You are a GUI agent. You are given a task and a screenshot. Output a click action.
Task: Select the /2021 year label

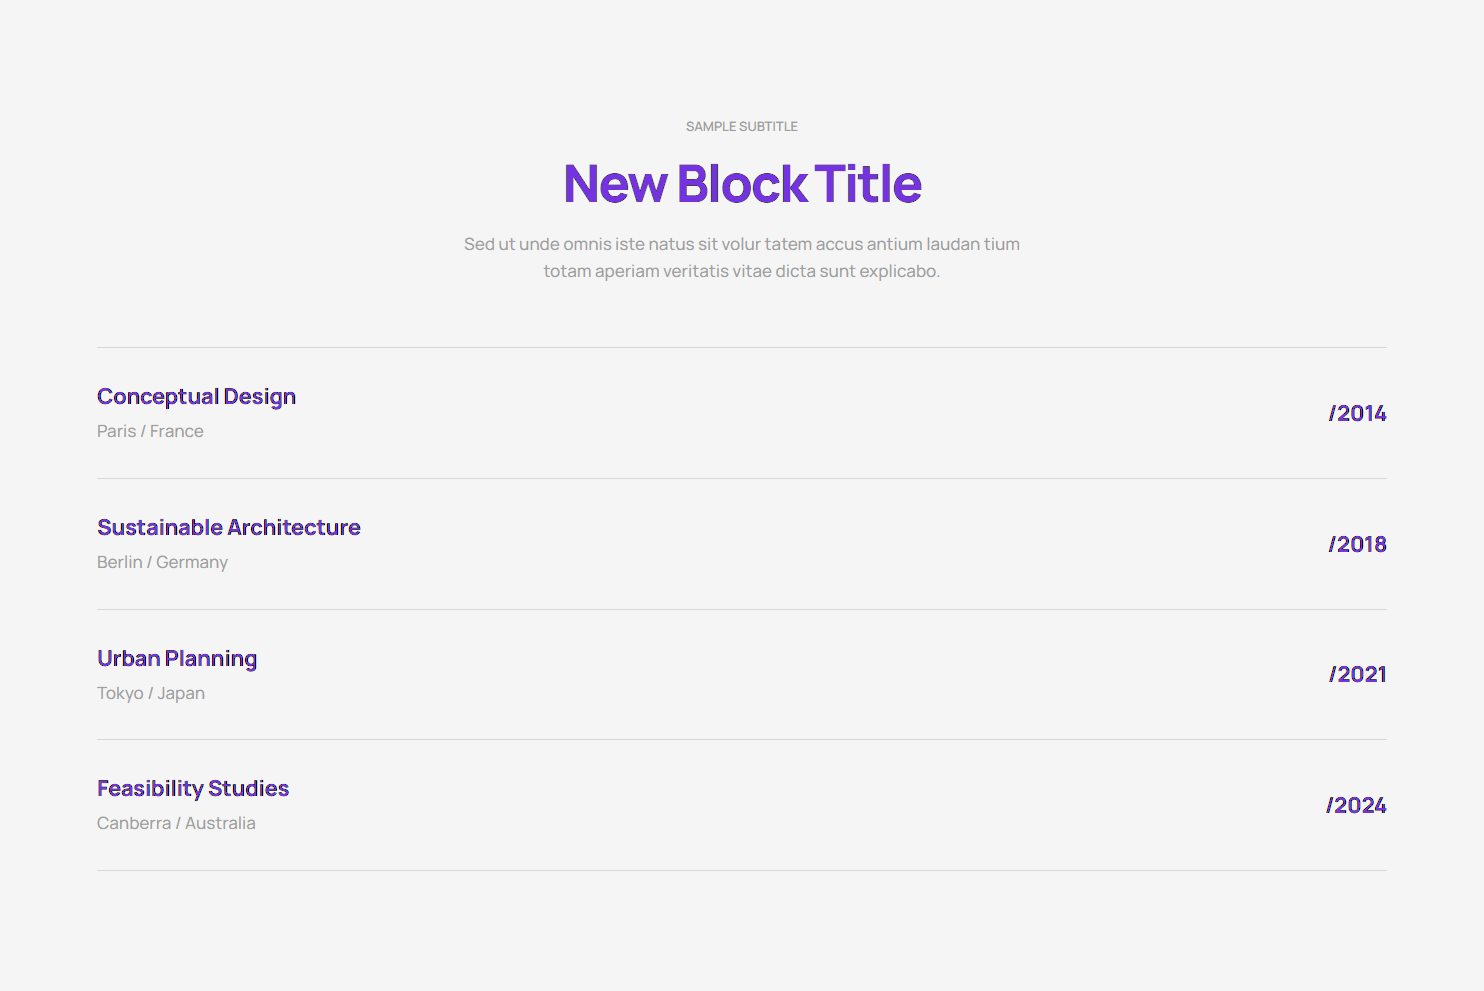tap(1357, 675)
